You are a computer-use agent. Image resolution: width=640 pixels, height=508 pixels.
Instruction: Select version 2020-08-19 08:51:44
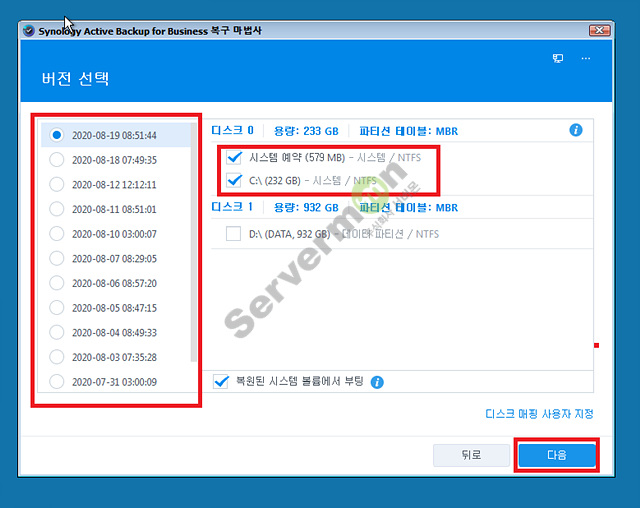tap(56, 135)
